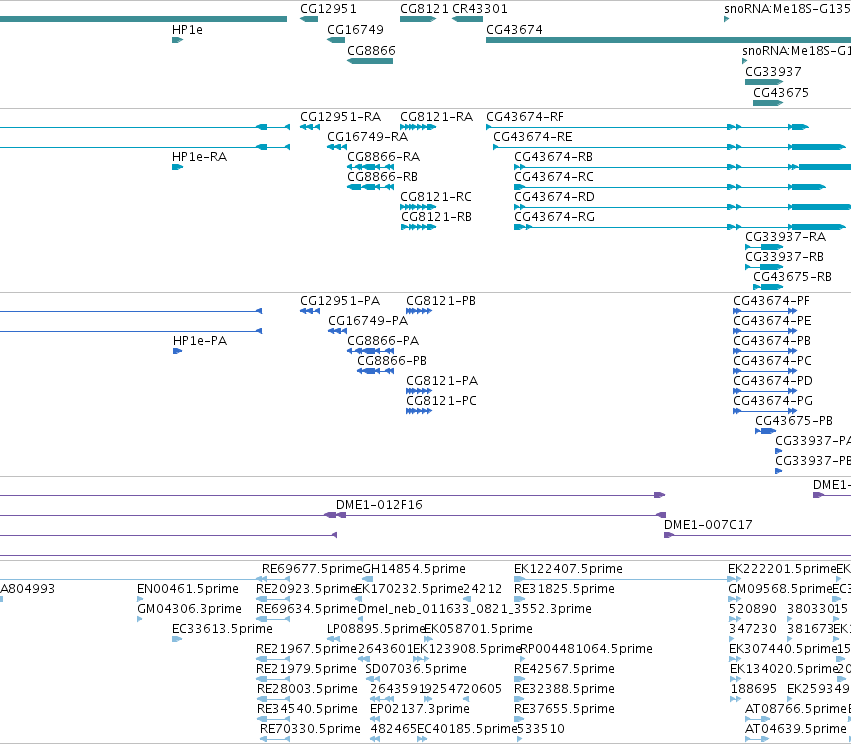
Task: Open transcript CG43674-RB label
Action: click(554, 157)
